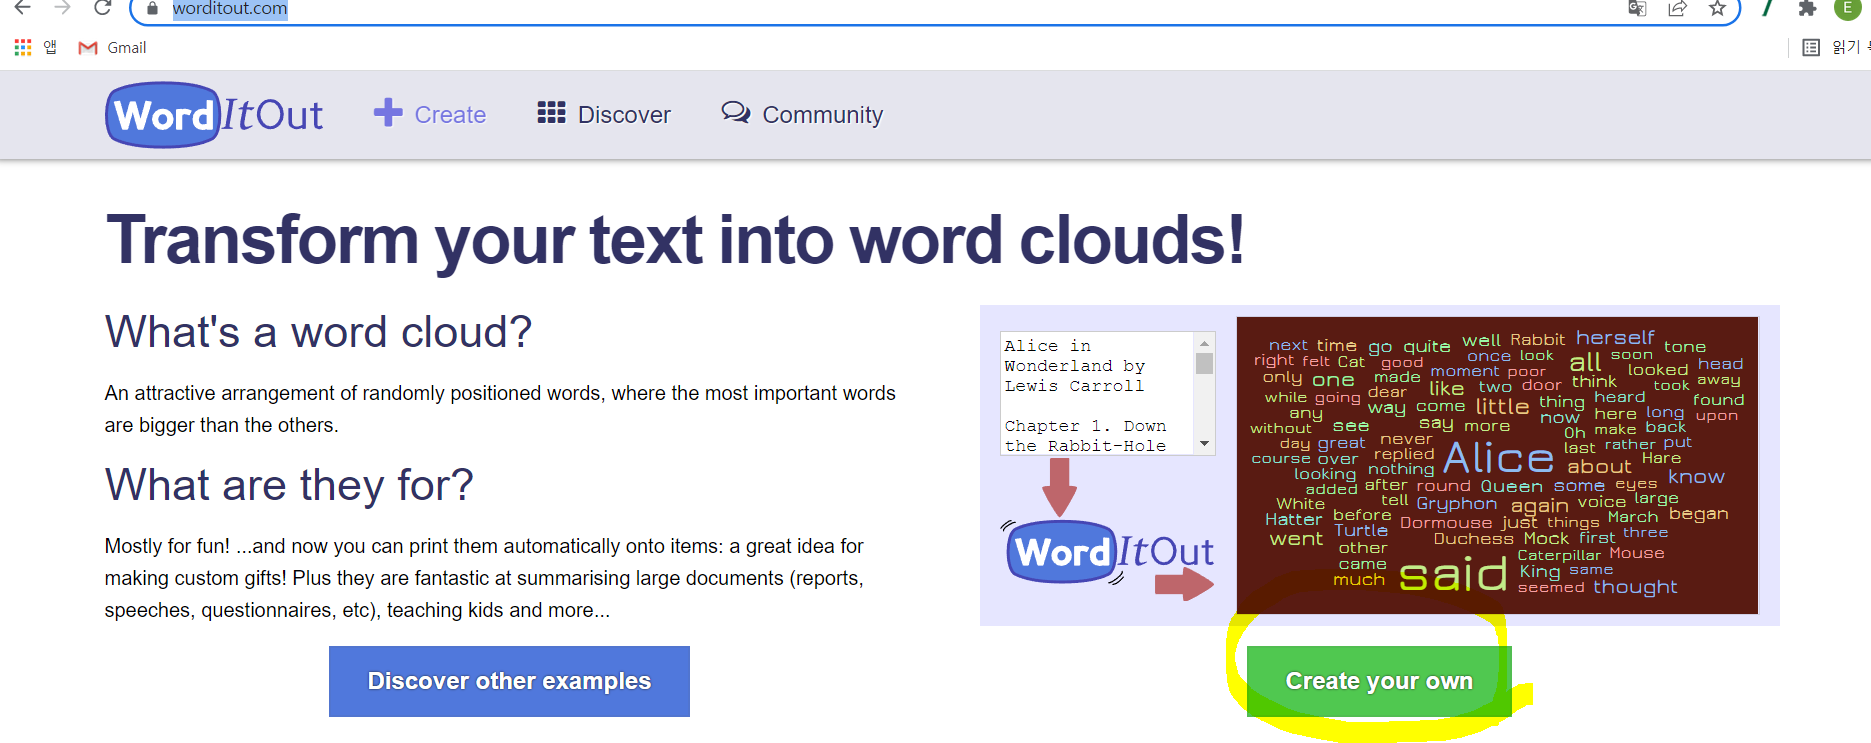Image resolution: width=1871 pixels, height=743 pixels.
Task: Click the browser forward arrow
Action: (x=62, y=8)
